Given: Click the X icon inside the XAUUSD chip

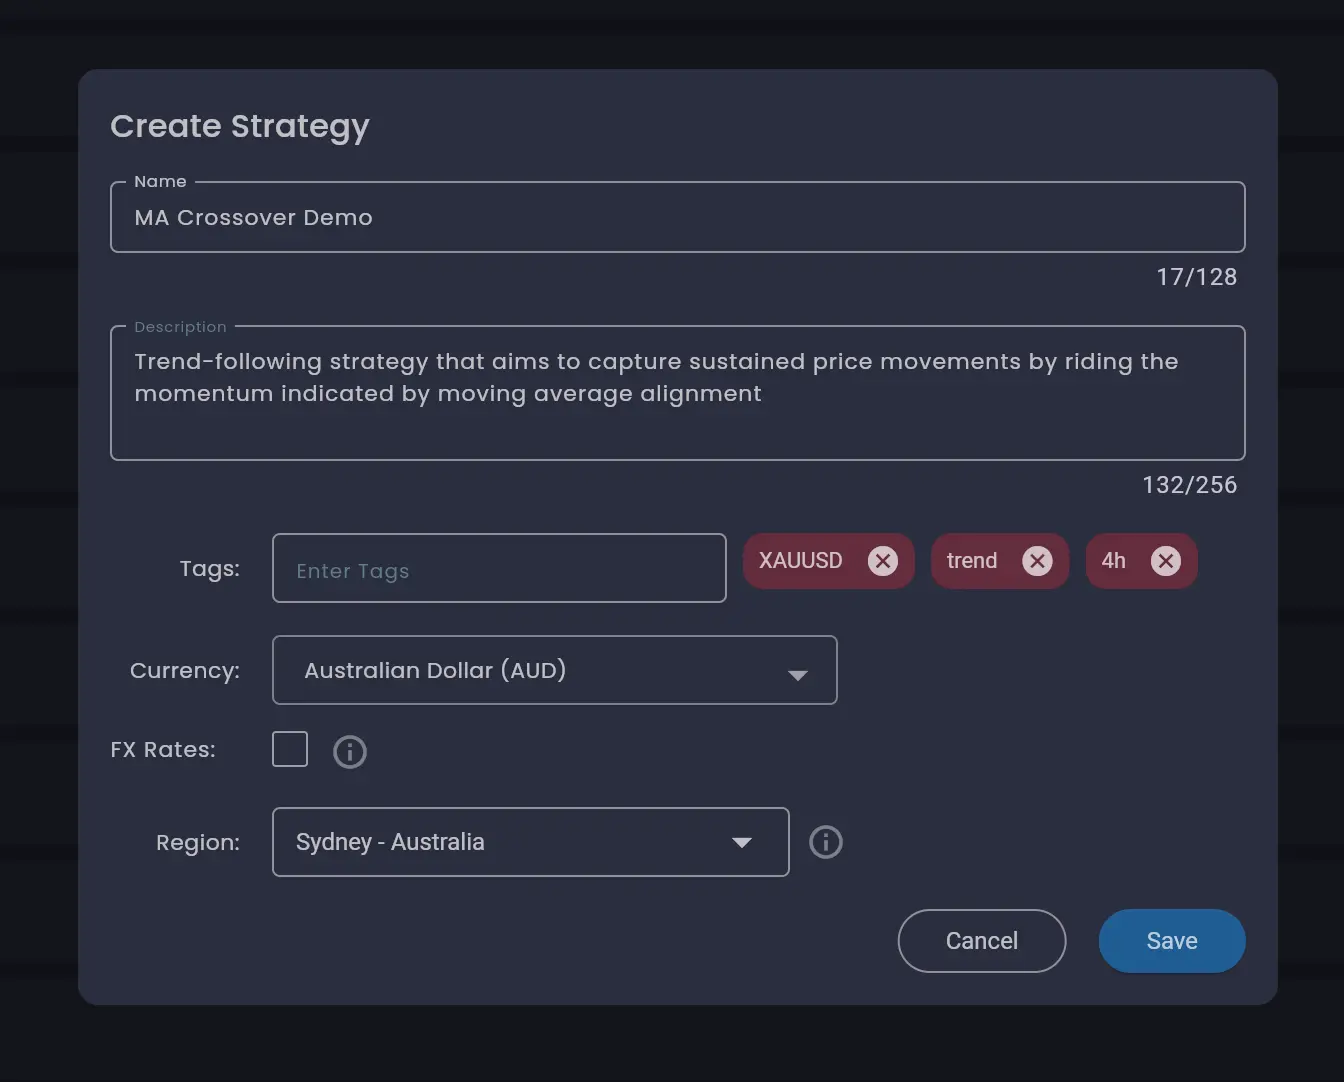Looking at the screenshot, I should 882,561.
